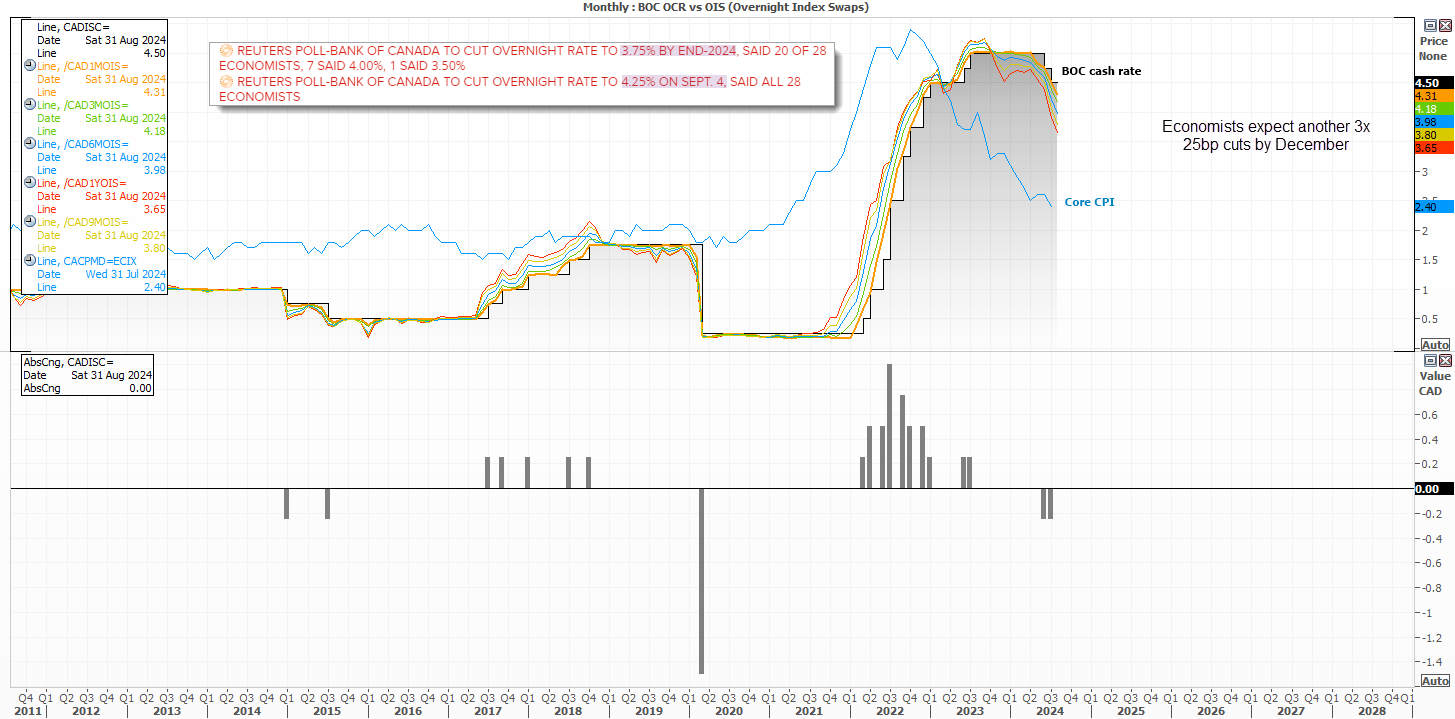Click the 2020 year label on time axis
Image resolution: width=1455 pixels, height=719 pixels.
[729, 711]
